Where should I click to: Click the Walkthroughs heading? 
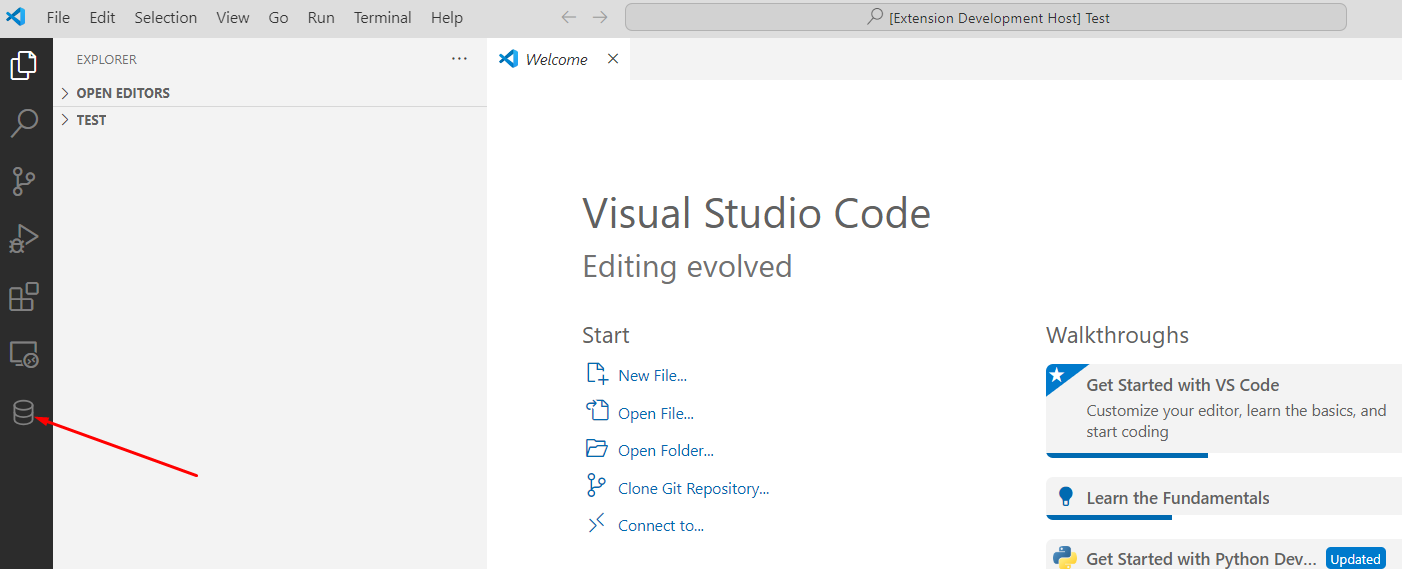pos(1117,335)
